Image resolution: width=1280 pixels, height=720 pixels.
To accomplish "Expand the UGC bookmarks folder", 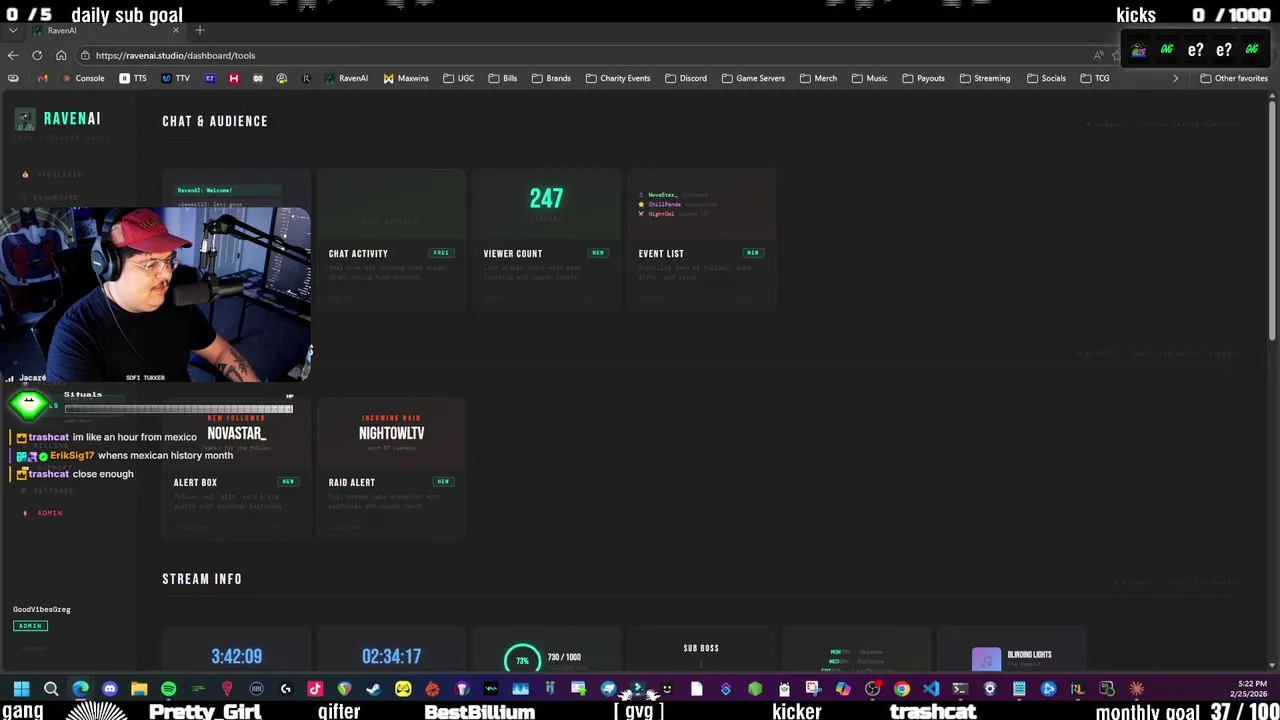I will pyautogui.click(x=459, y=78).
